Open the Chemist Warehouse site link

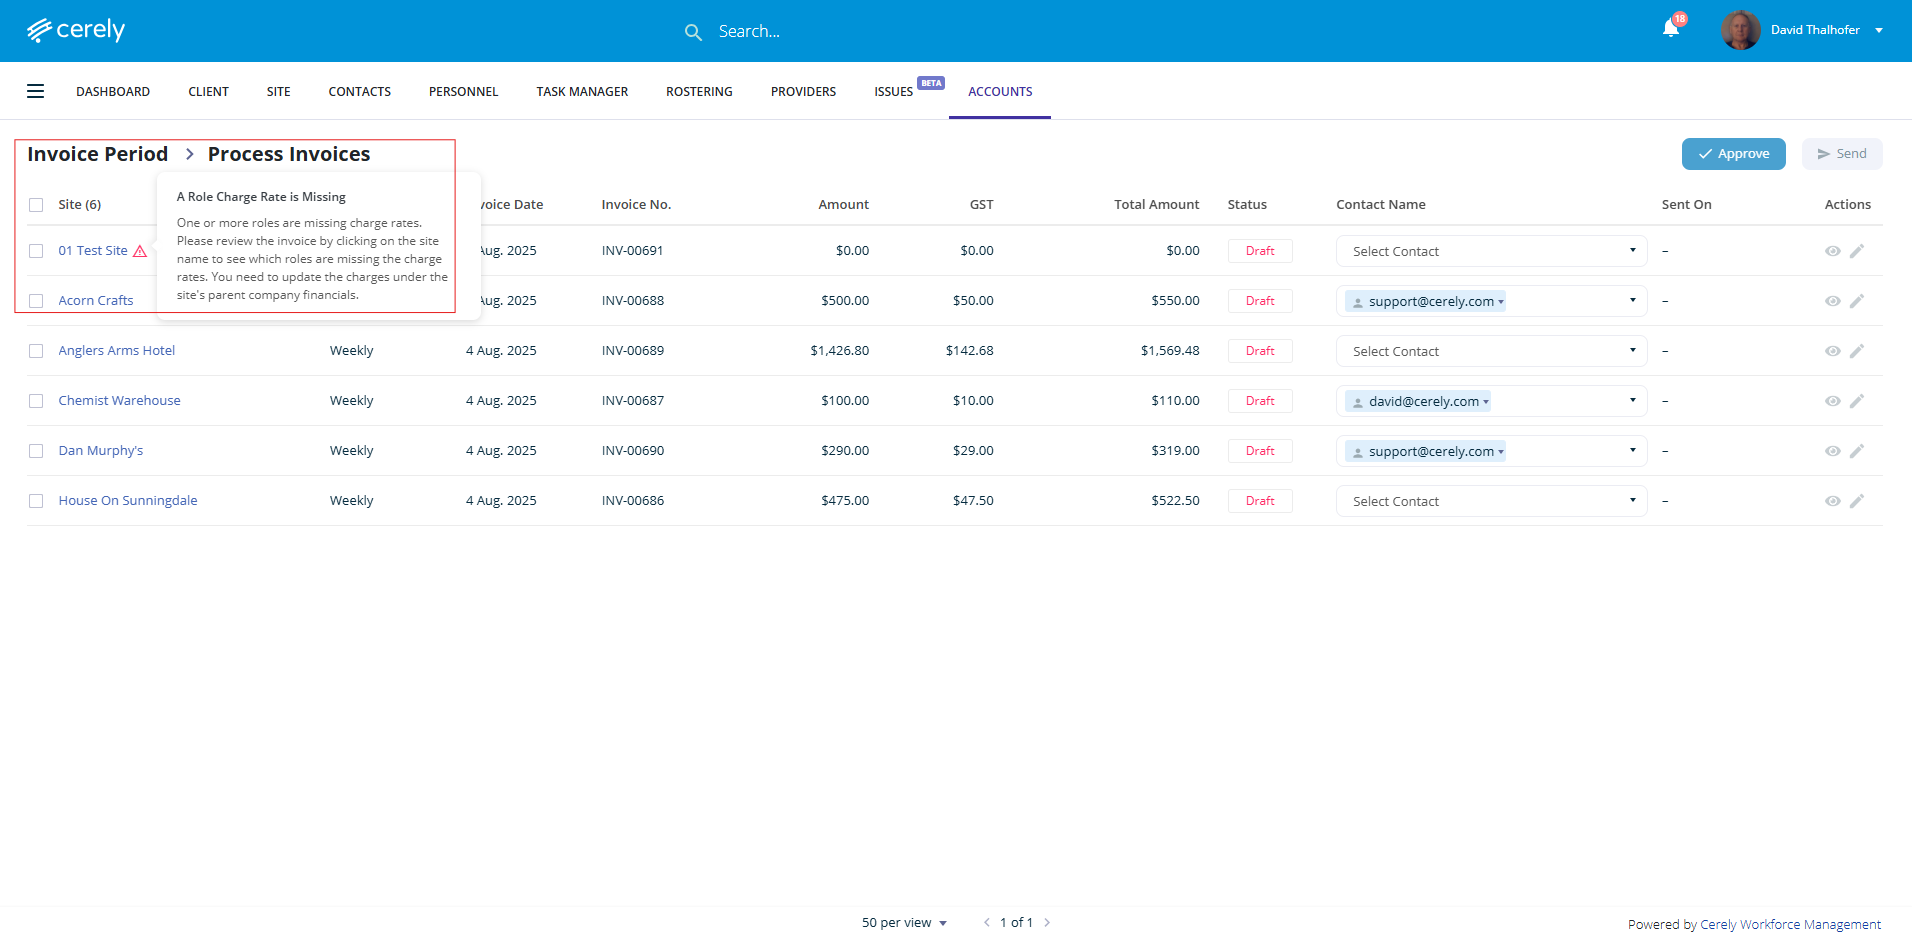[119, 401]
